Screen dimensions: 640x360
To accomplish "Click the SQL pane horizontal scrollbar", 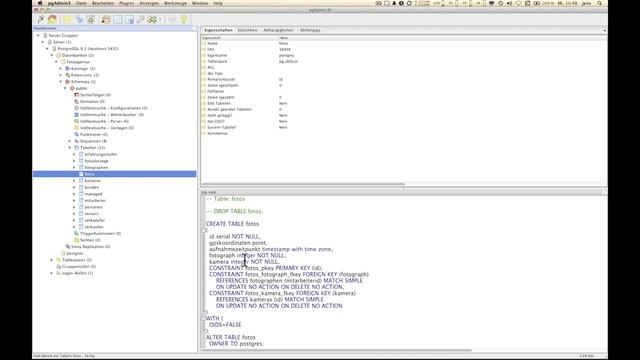I will [336, 350].
